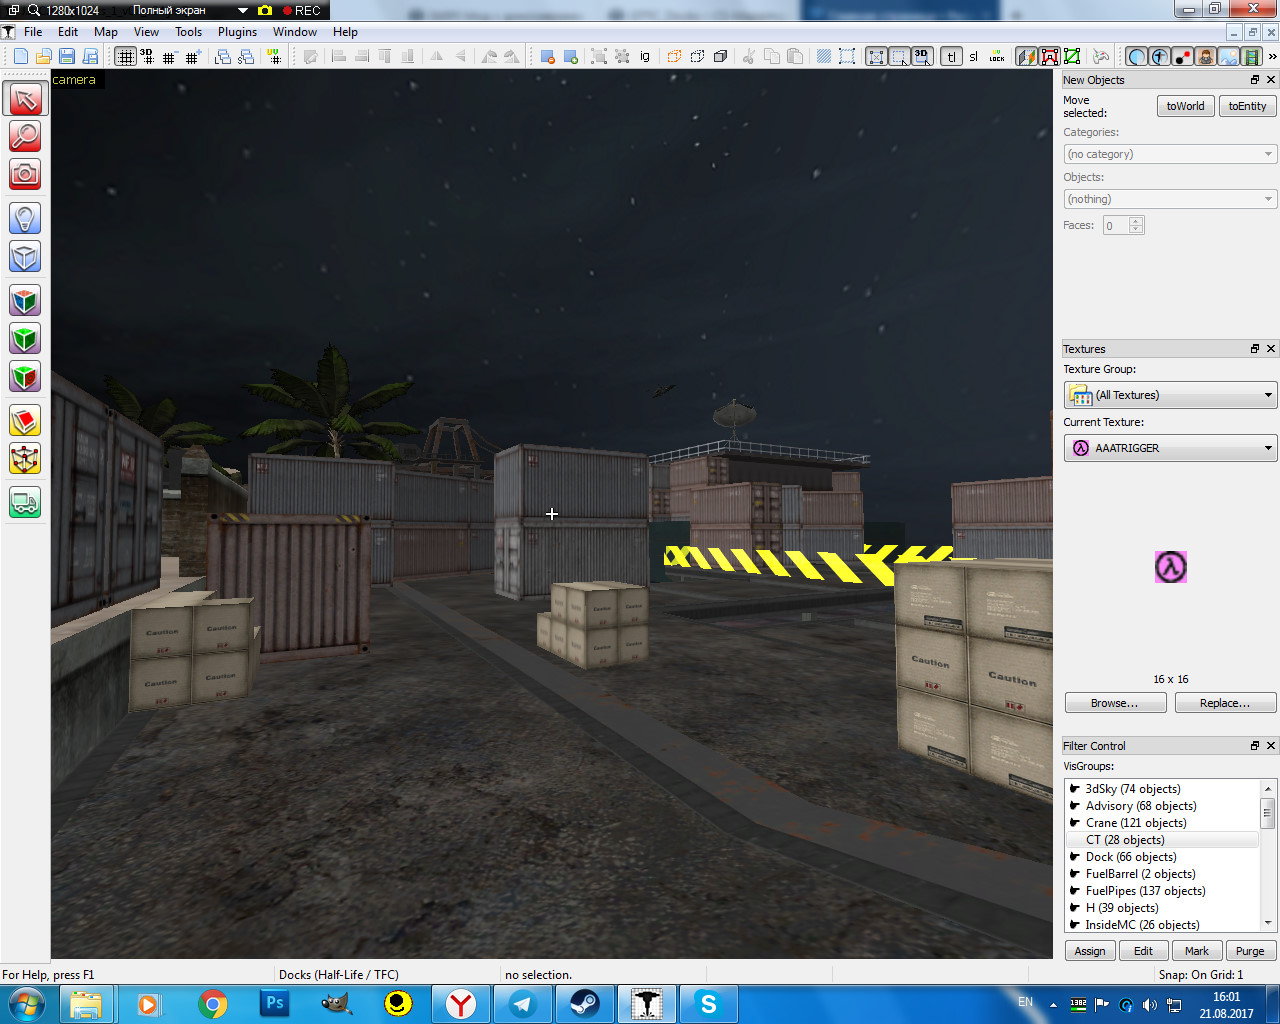Select the Block creation tool
This screenshot has height=1024, width=1280.
[x=25, y=257]
